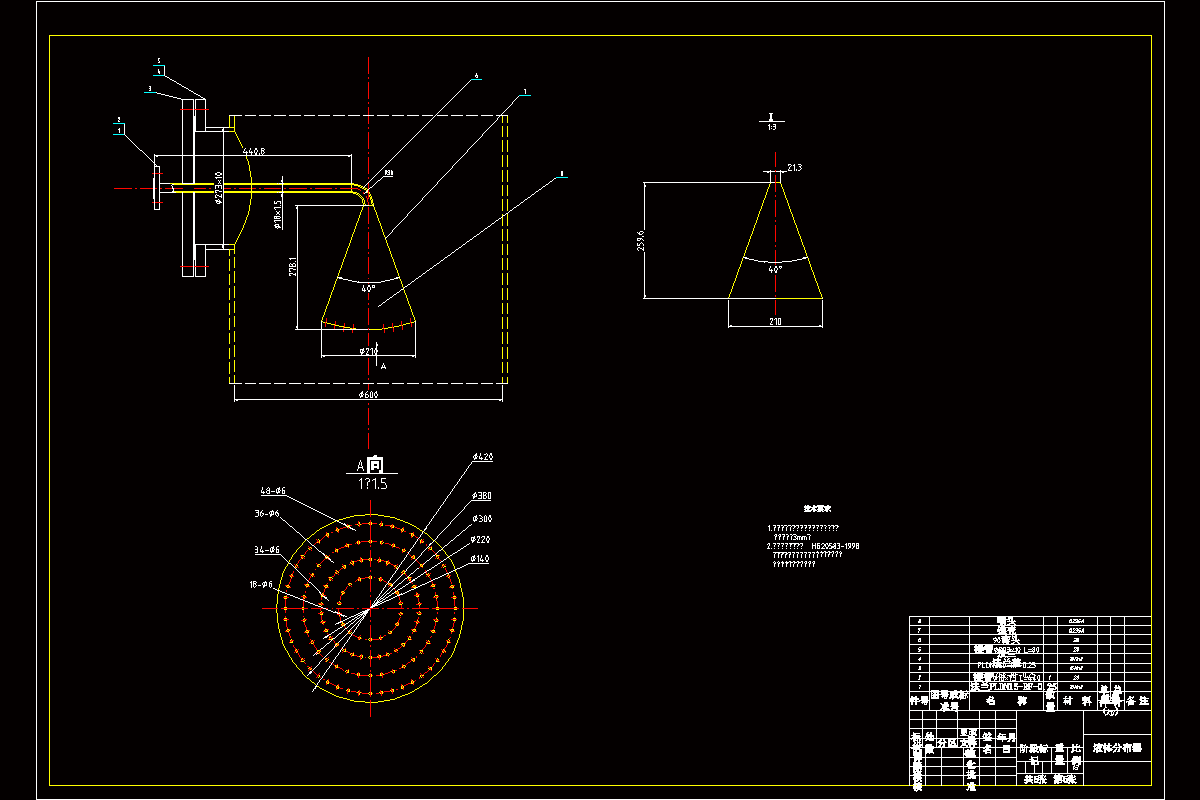
Task: Click the 278.1 vertical height dimension
Action: [291, 268]
